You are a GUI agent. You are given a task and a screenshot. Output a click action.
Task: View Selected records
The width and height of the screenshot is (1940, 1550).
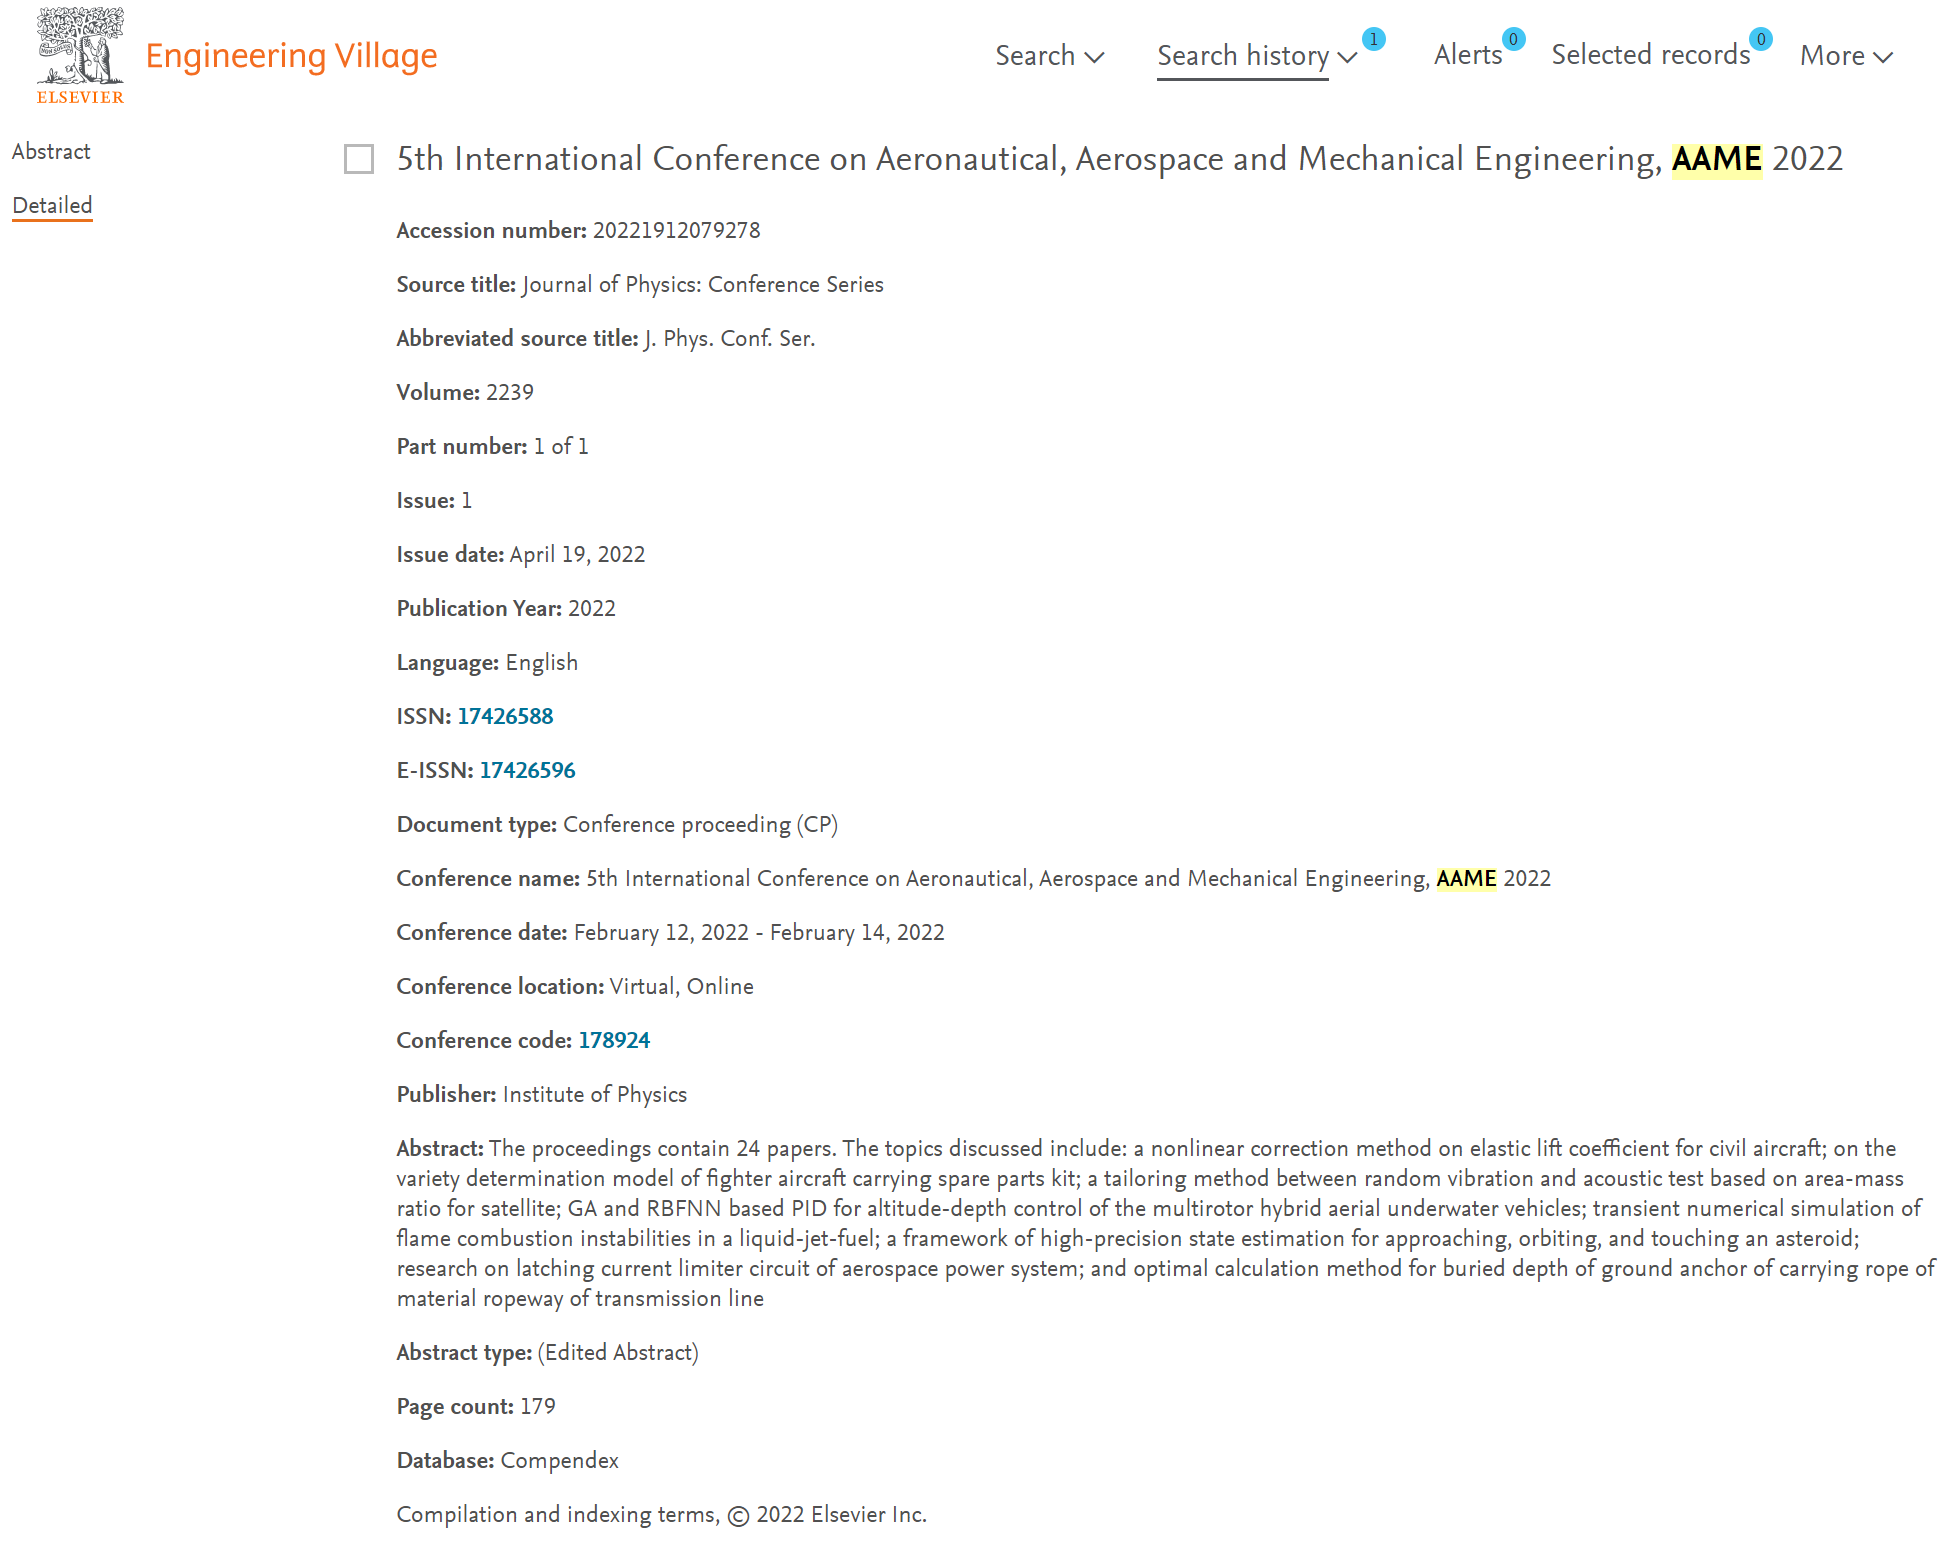tap(1650, 55)
